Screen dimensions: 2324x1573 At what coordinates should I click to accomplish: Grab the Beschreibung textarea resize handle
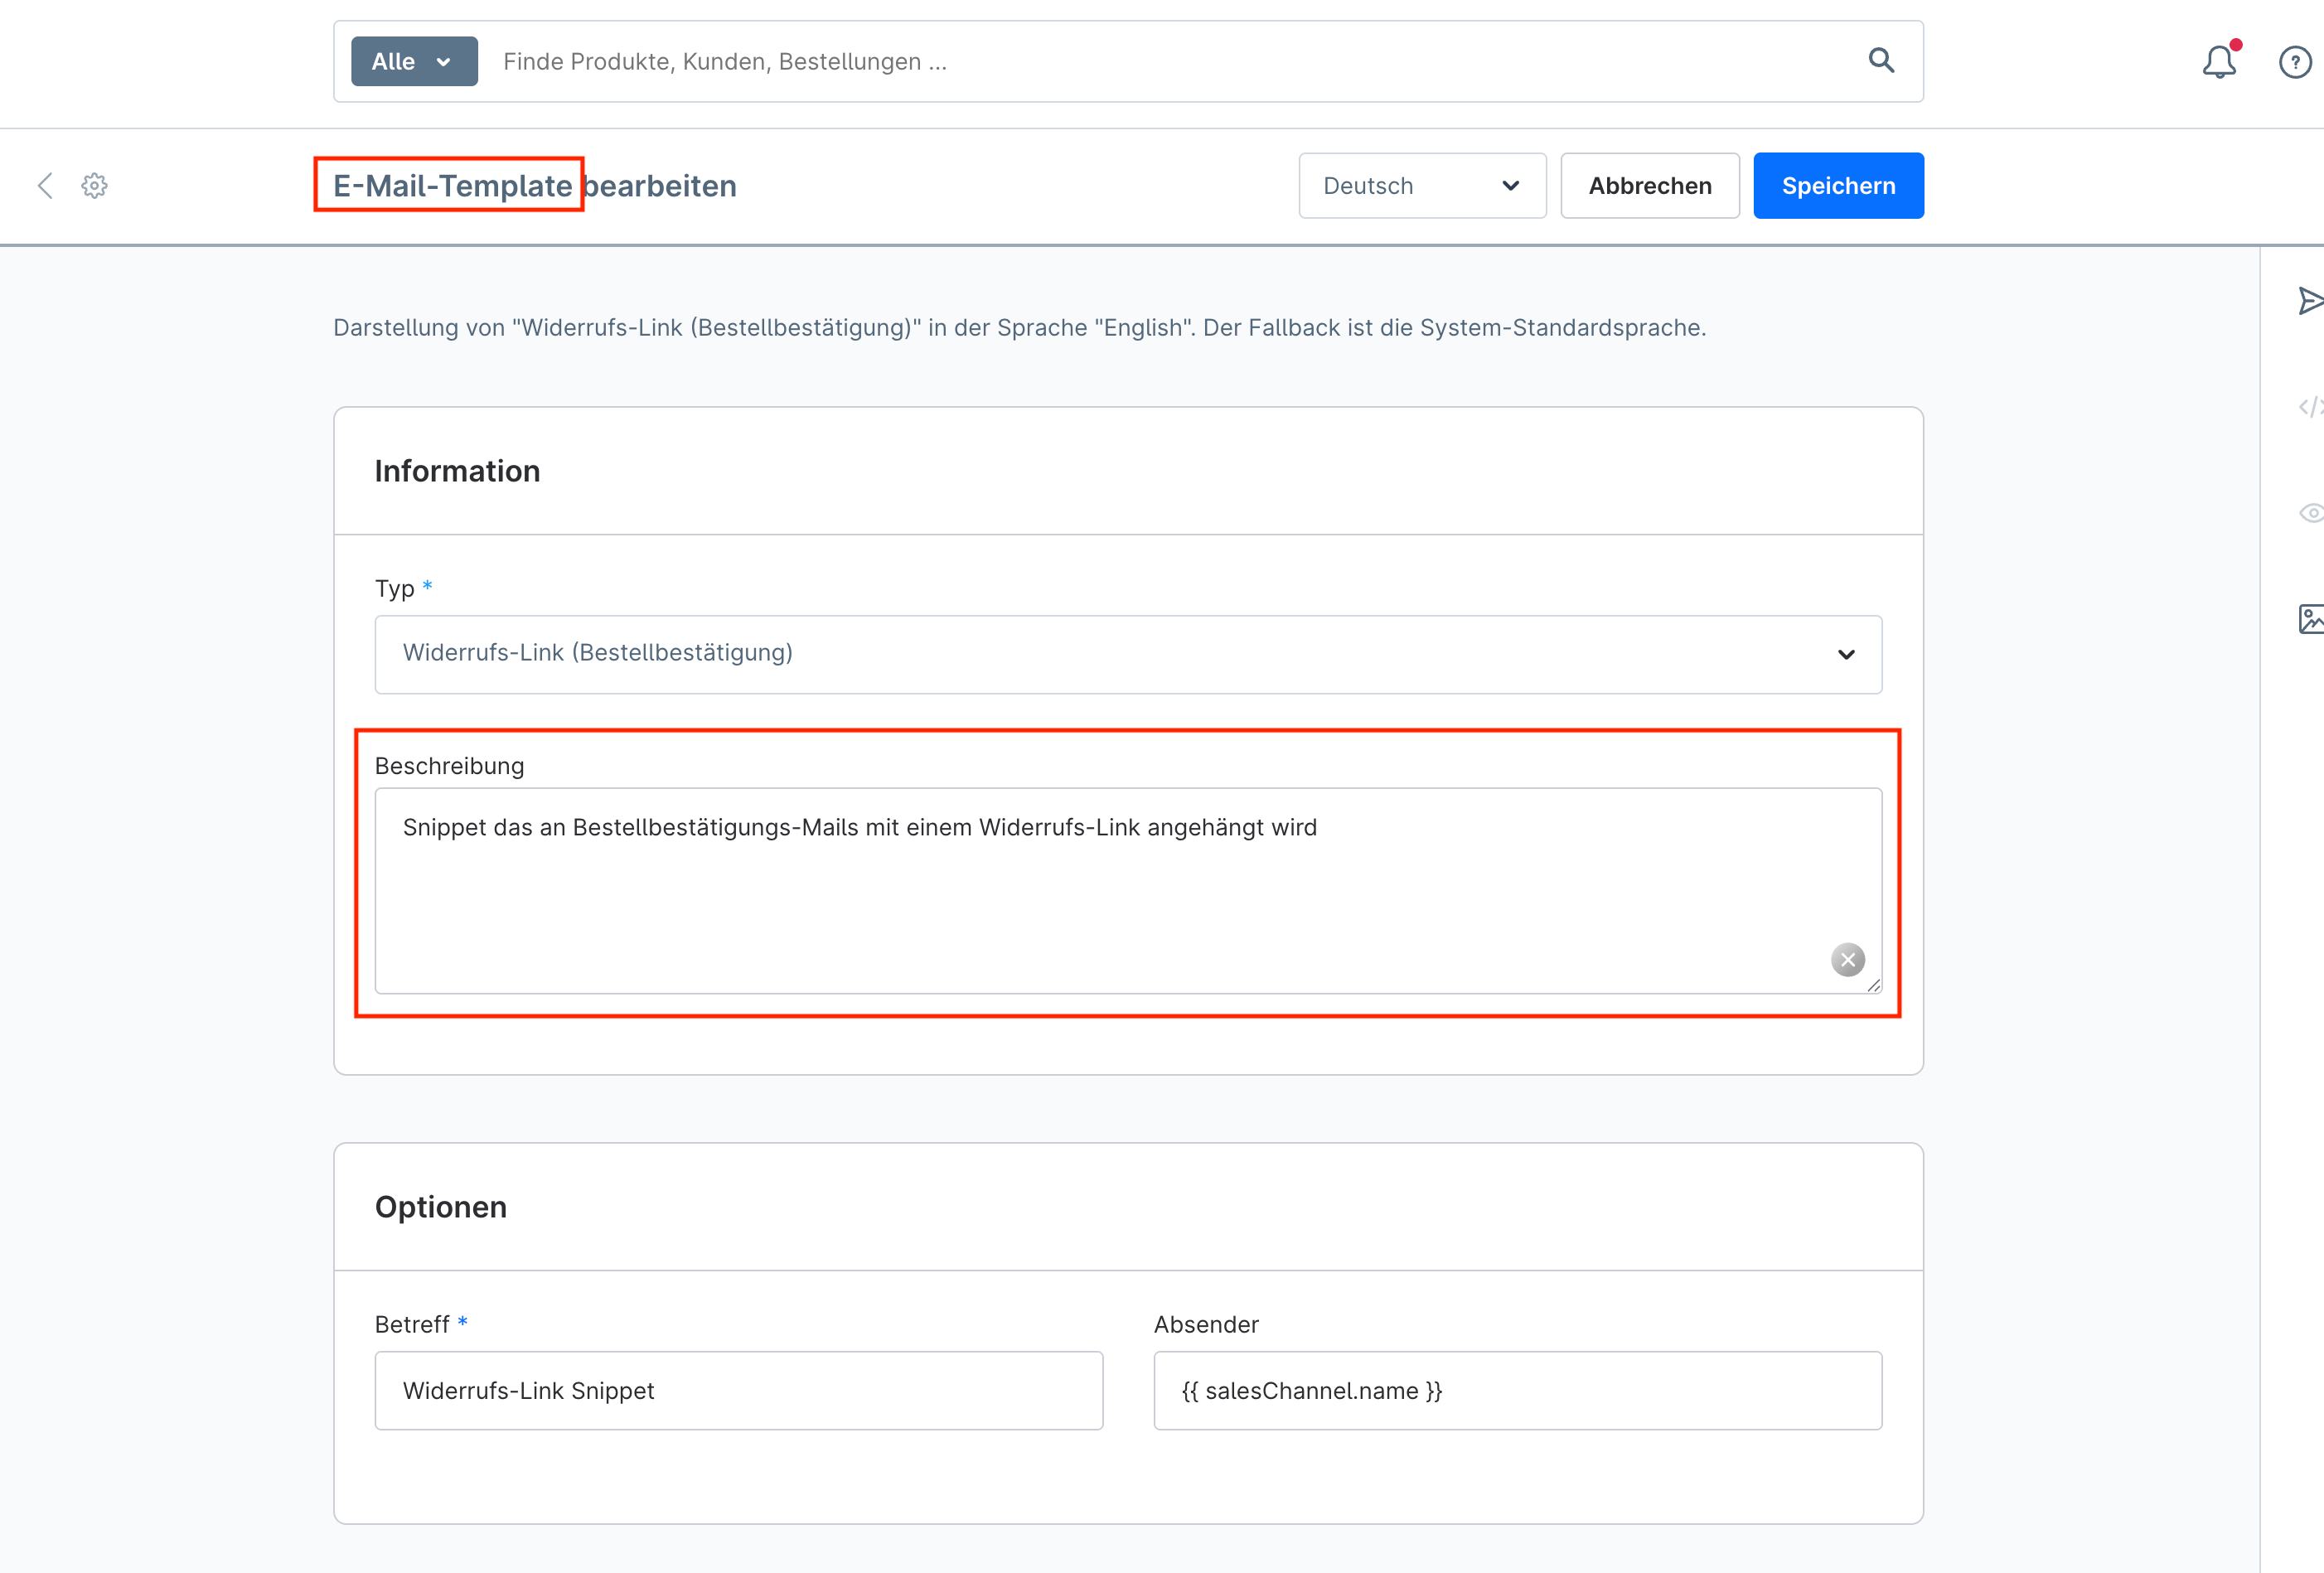point(1873,985)
